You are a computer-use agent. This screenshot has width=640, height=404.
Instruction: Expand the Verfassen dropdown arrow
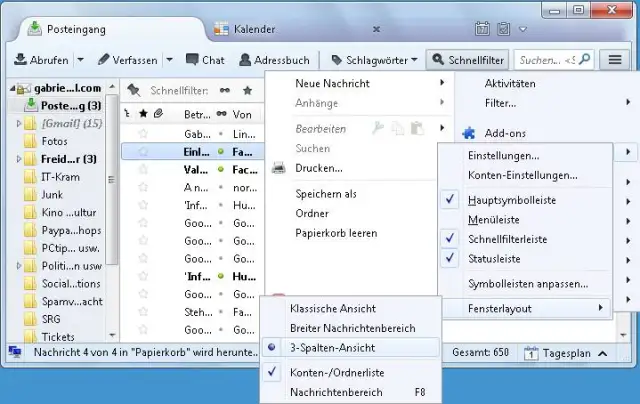click(x=169, y=60)
